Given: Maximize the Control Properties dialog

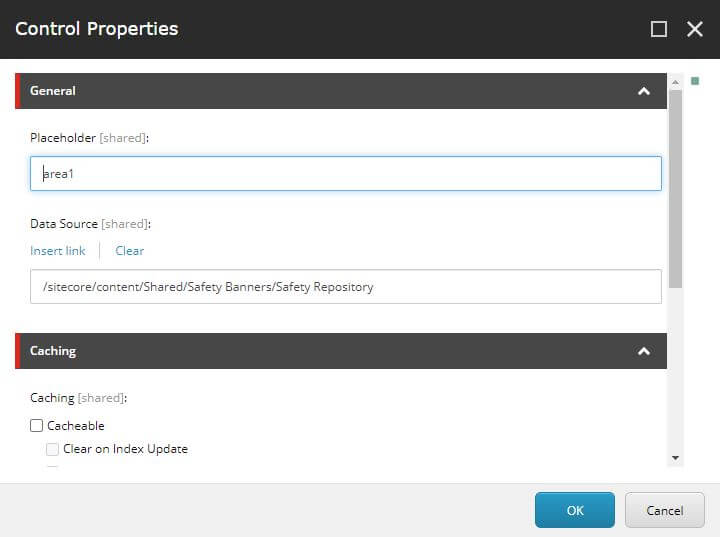Looking at the screenshot, I should coord(659,29).
